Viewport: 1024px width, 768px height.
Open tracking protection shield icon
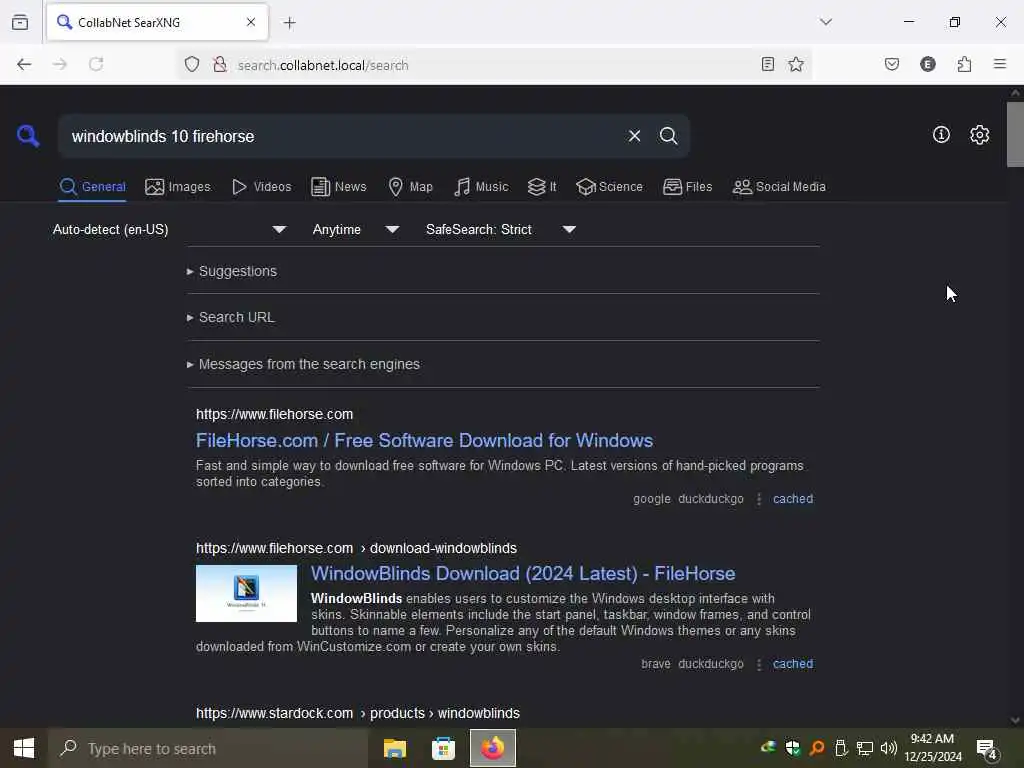(192, 64)
